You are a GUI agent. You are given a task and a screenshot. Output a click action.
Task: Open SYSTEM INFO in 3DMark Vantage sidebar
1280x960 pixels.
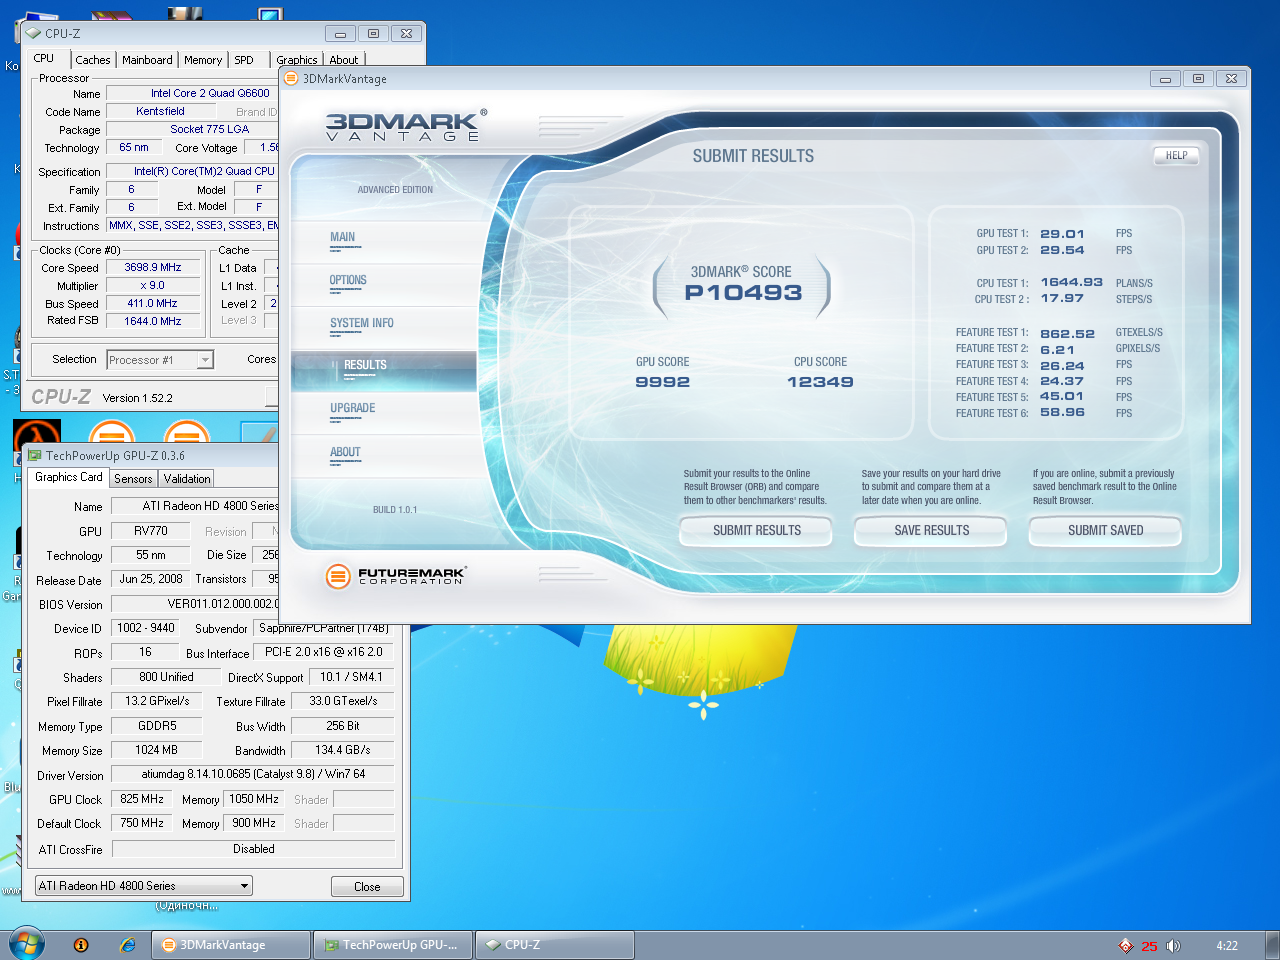coord(362,324)
